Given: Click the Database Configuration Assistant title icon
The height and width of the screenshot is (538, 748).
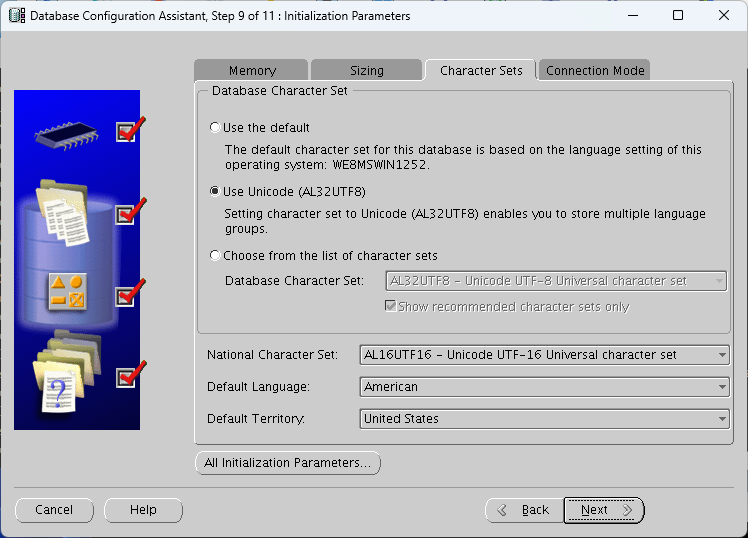Looking at the screenshot, I should pyautogui.click(x=17, y=15).
